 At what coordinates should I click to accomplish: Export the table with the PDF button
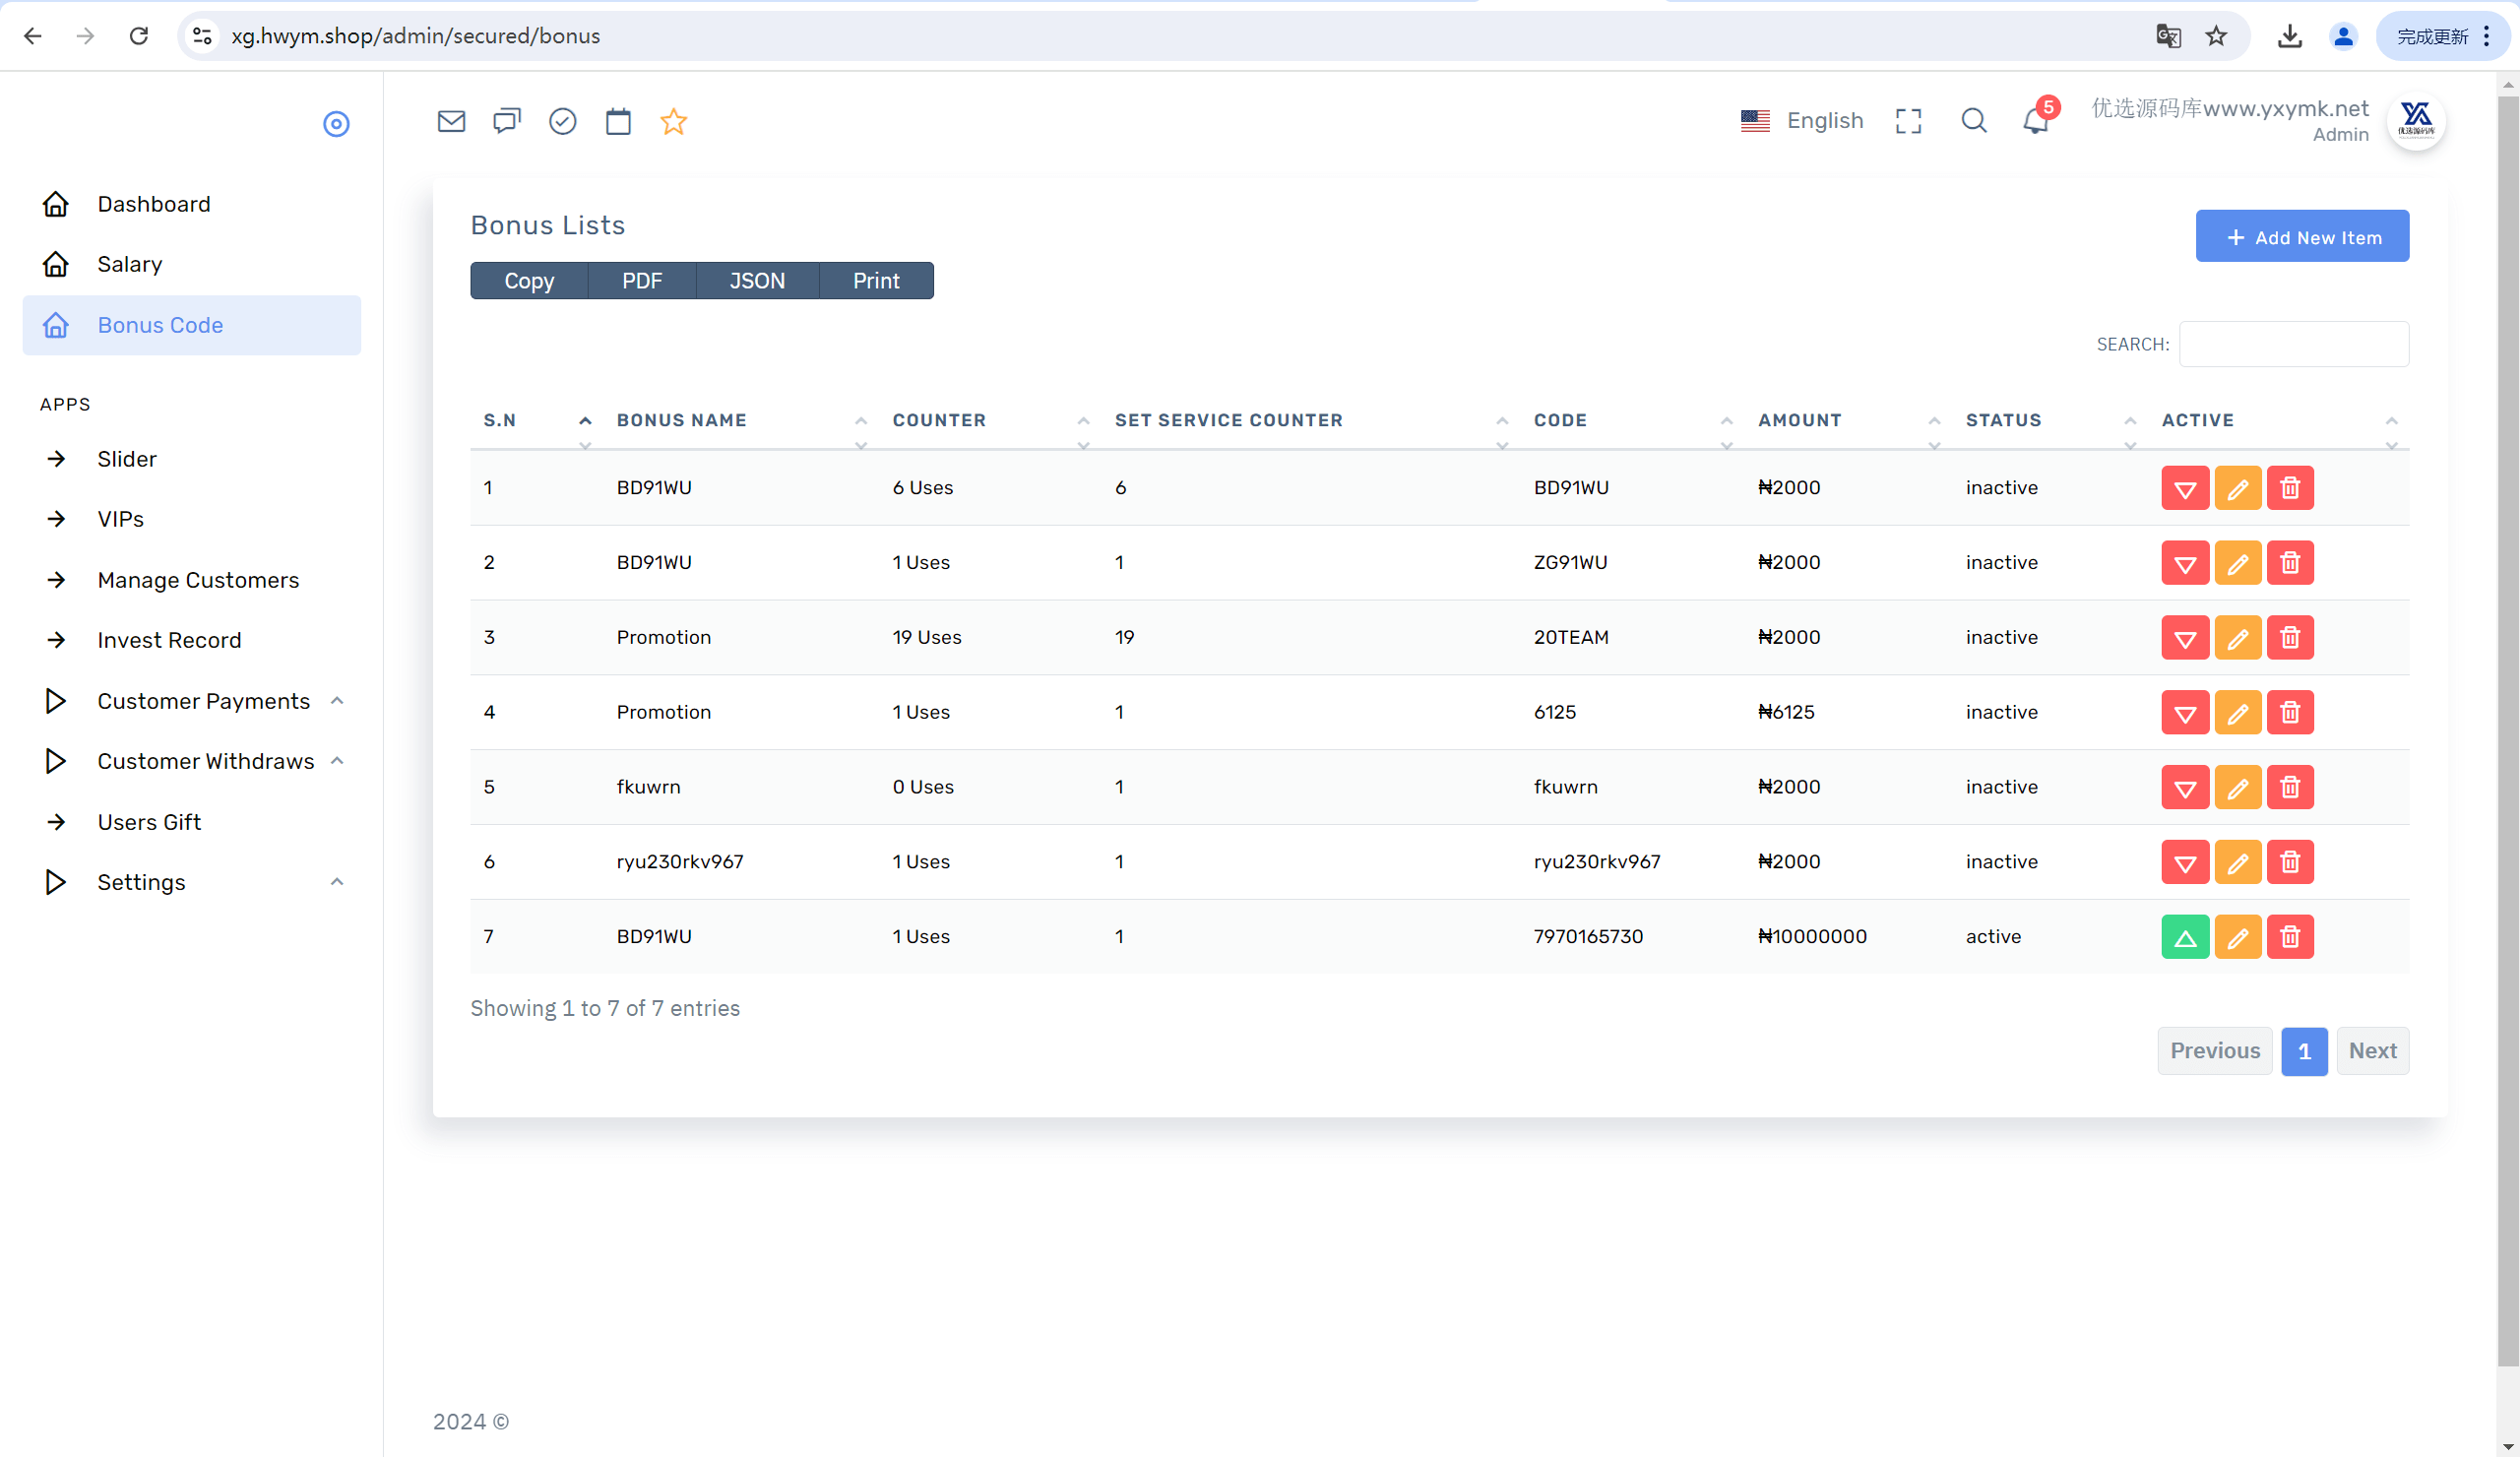coord(642,281)
